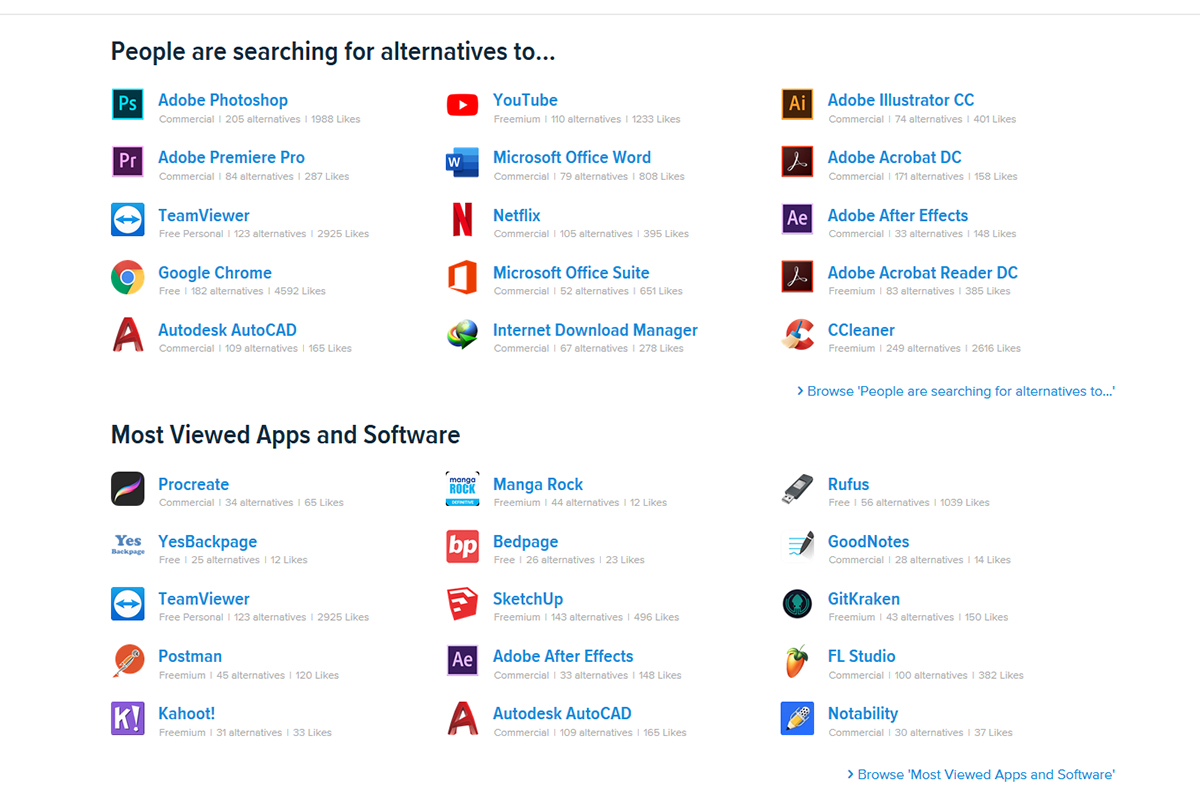Click the Adobe Acrobat DC icon
Viewport: 1200px width, 810px height.
(x=797, y=161)
